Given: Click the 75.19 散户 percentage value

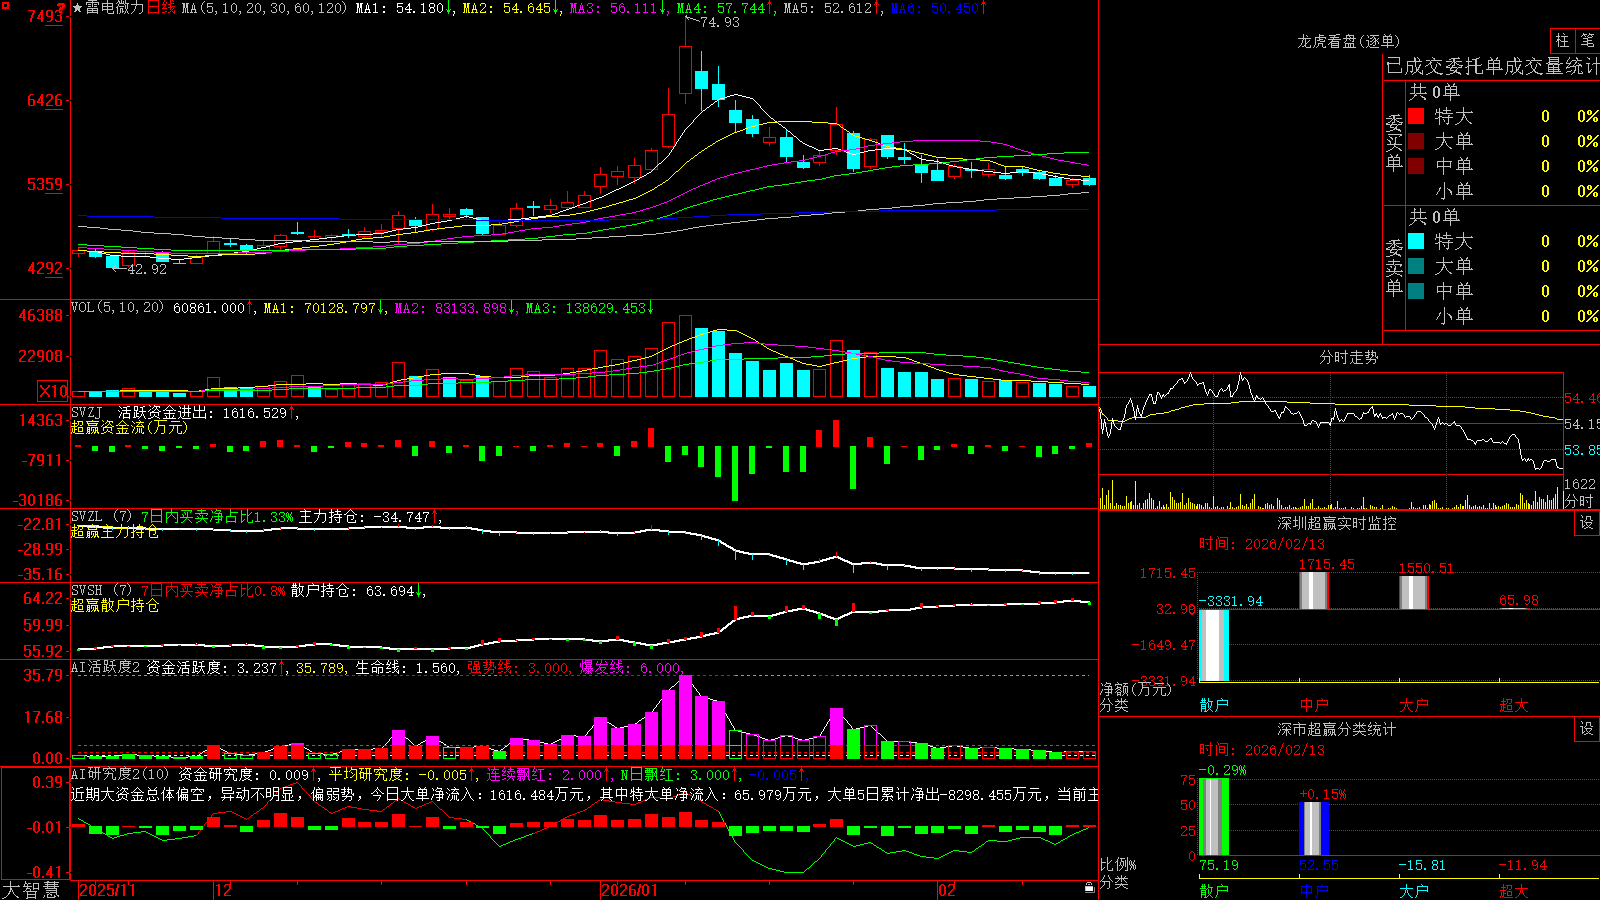Looking at the screenshot, I should (1218, 865).
